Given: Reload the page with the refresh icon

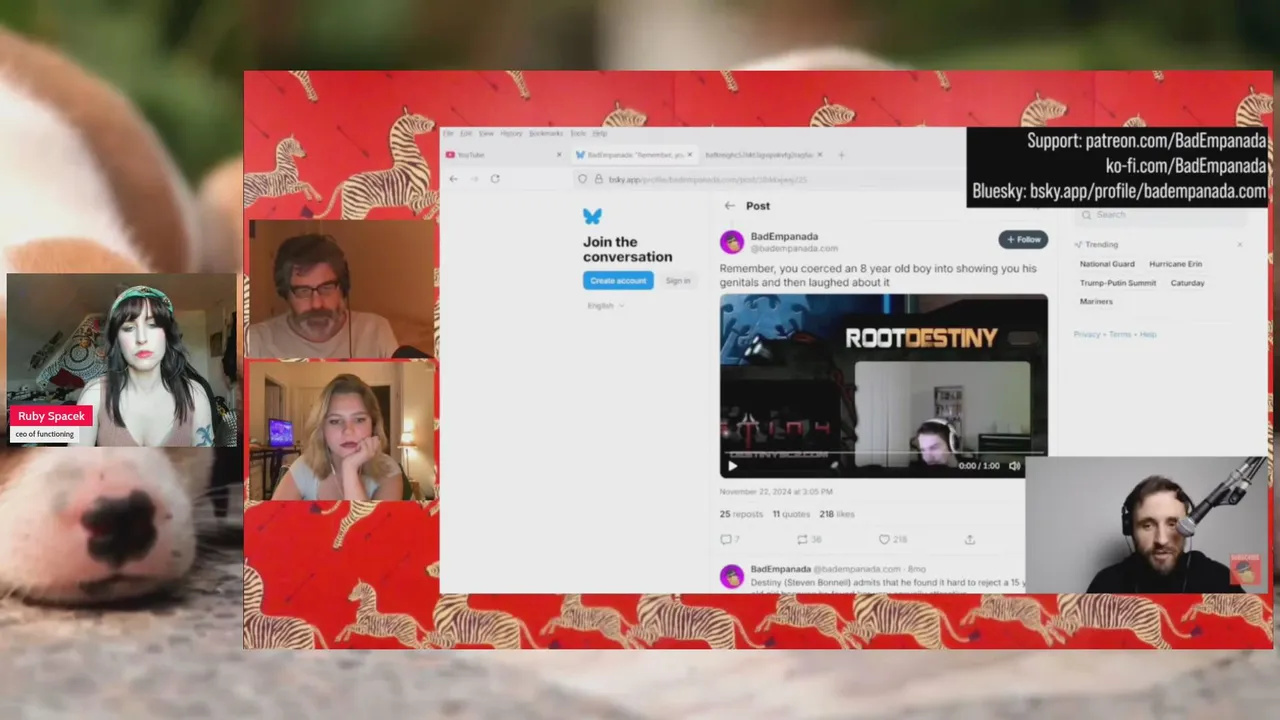Looking at the screenshot, I should pos(495,179).
